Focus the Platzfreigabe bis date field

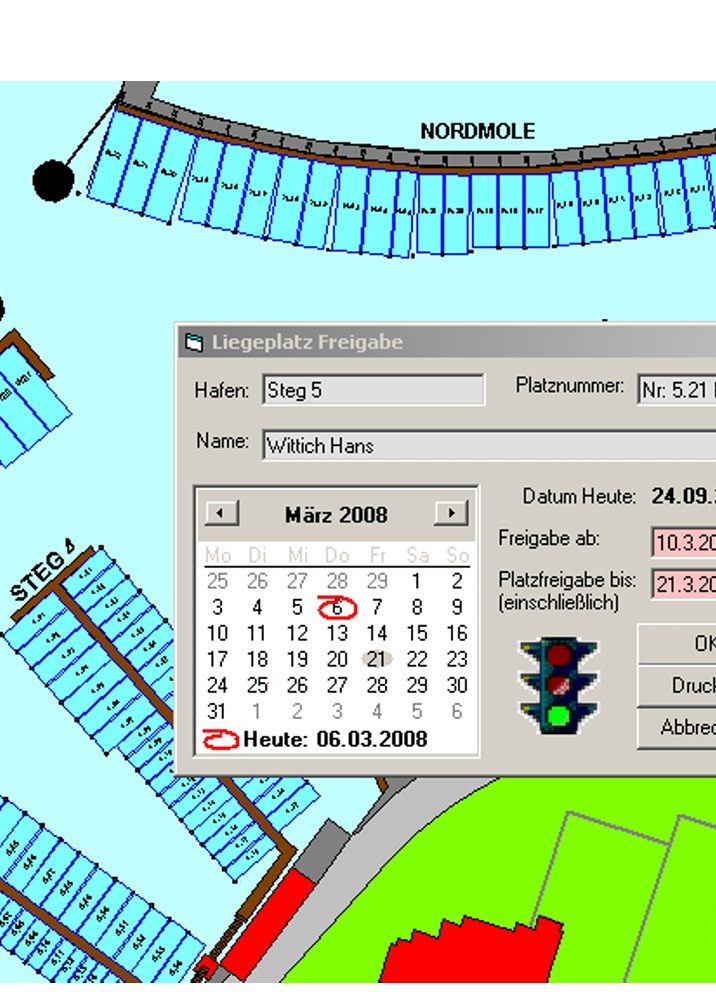tap(684, 584)
